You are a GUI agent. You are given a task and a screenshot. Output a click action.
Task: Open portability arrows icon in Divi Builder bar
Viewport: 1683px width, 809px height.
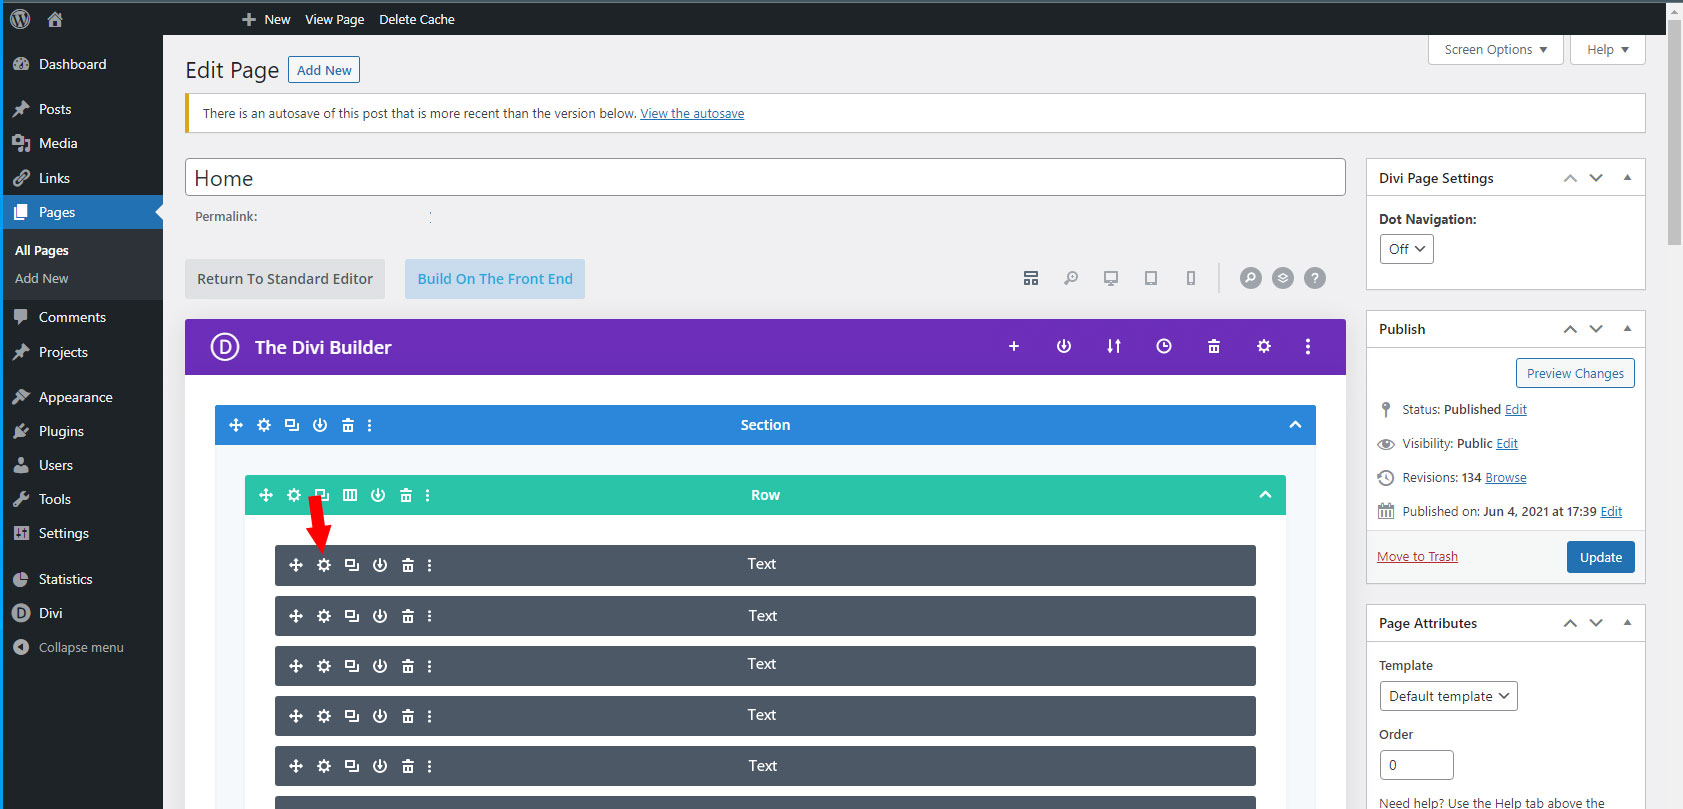click(1114, 346)
